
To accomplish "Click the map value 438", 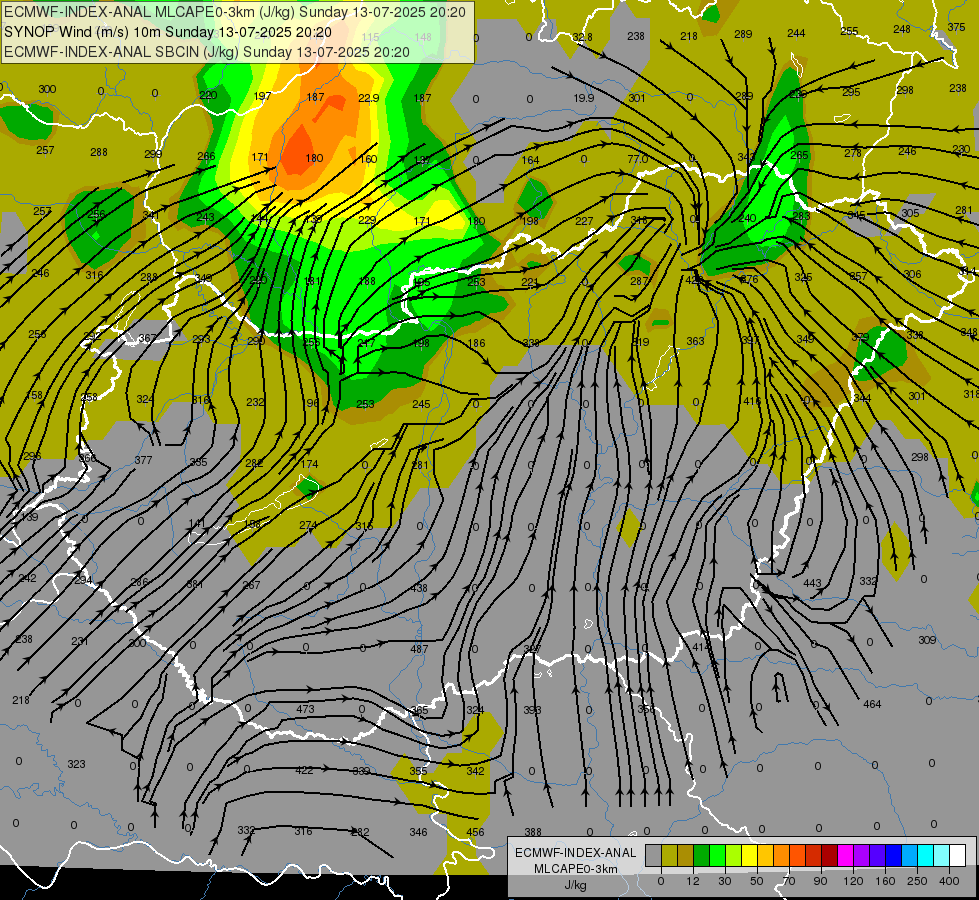I will (x=419, y=588).
